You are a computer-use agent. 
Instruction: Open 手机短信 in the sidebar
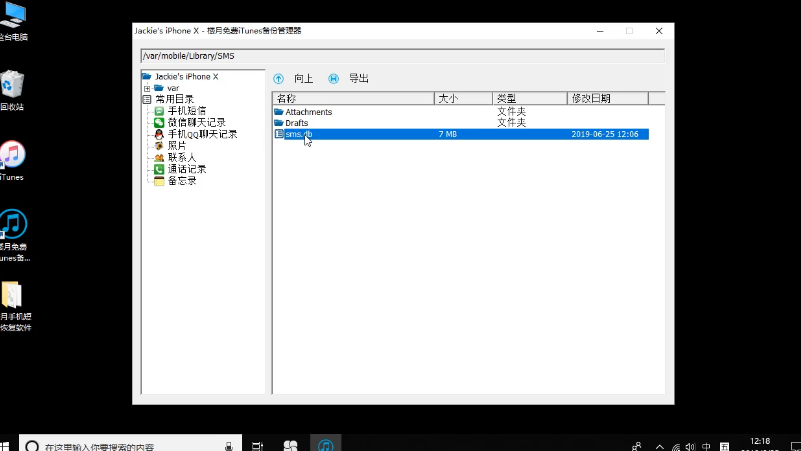tap(187, 111)
